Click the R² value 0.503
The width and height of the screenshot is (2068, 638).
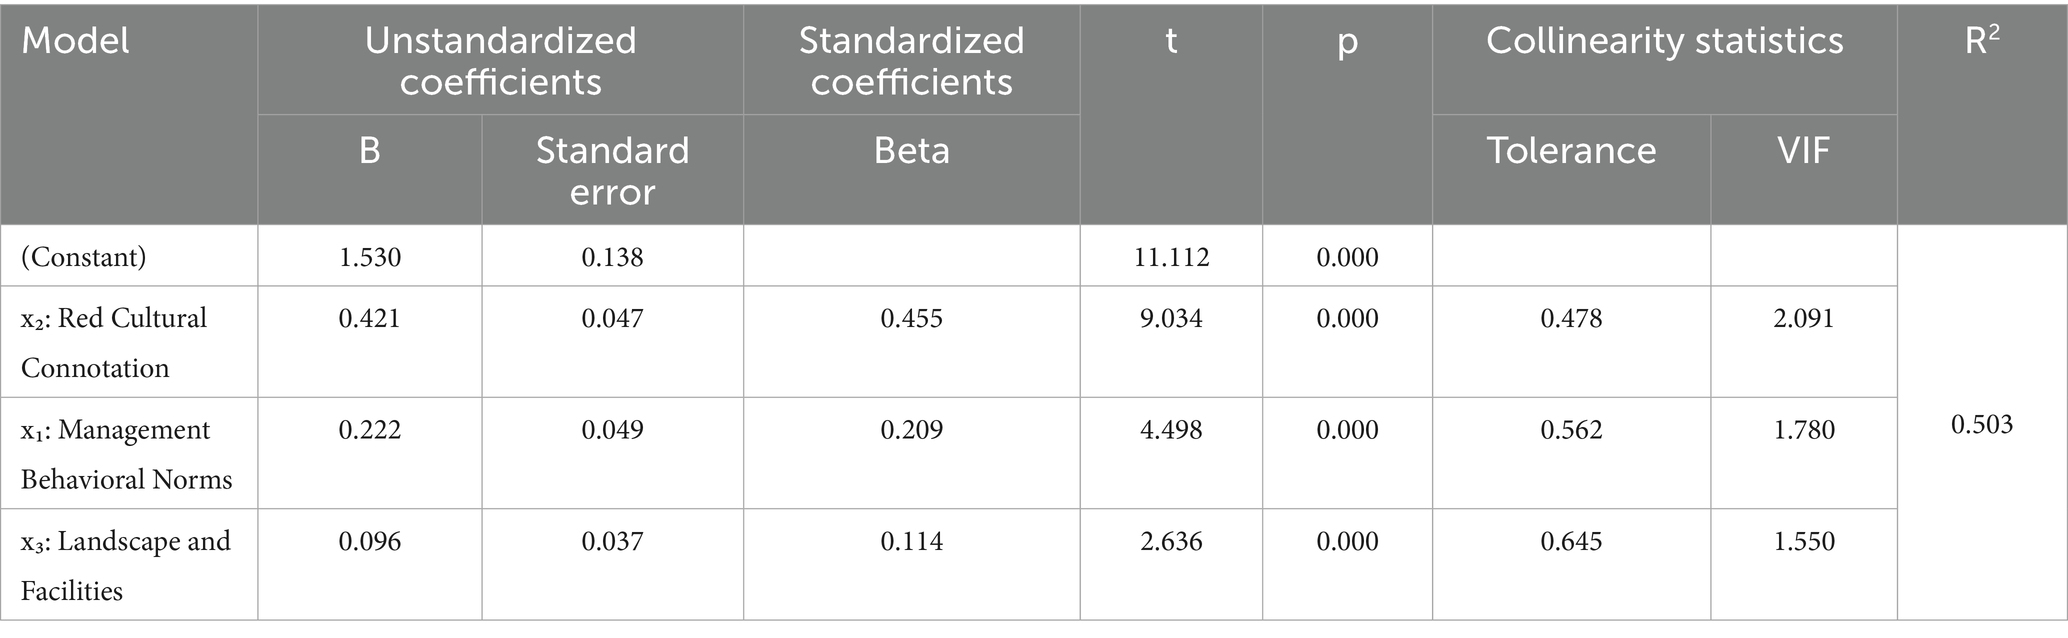click(1981, 425)
